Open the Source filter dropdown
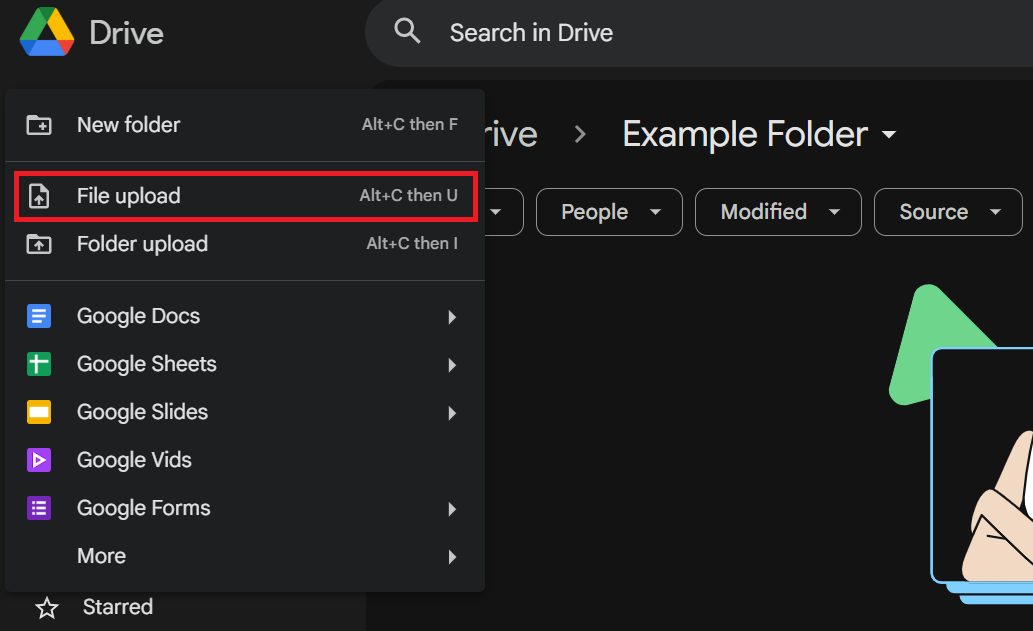This screenshot has width=1033, height=631. point(948,212)
